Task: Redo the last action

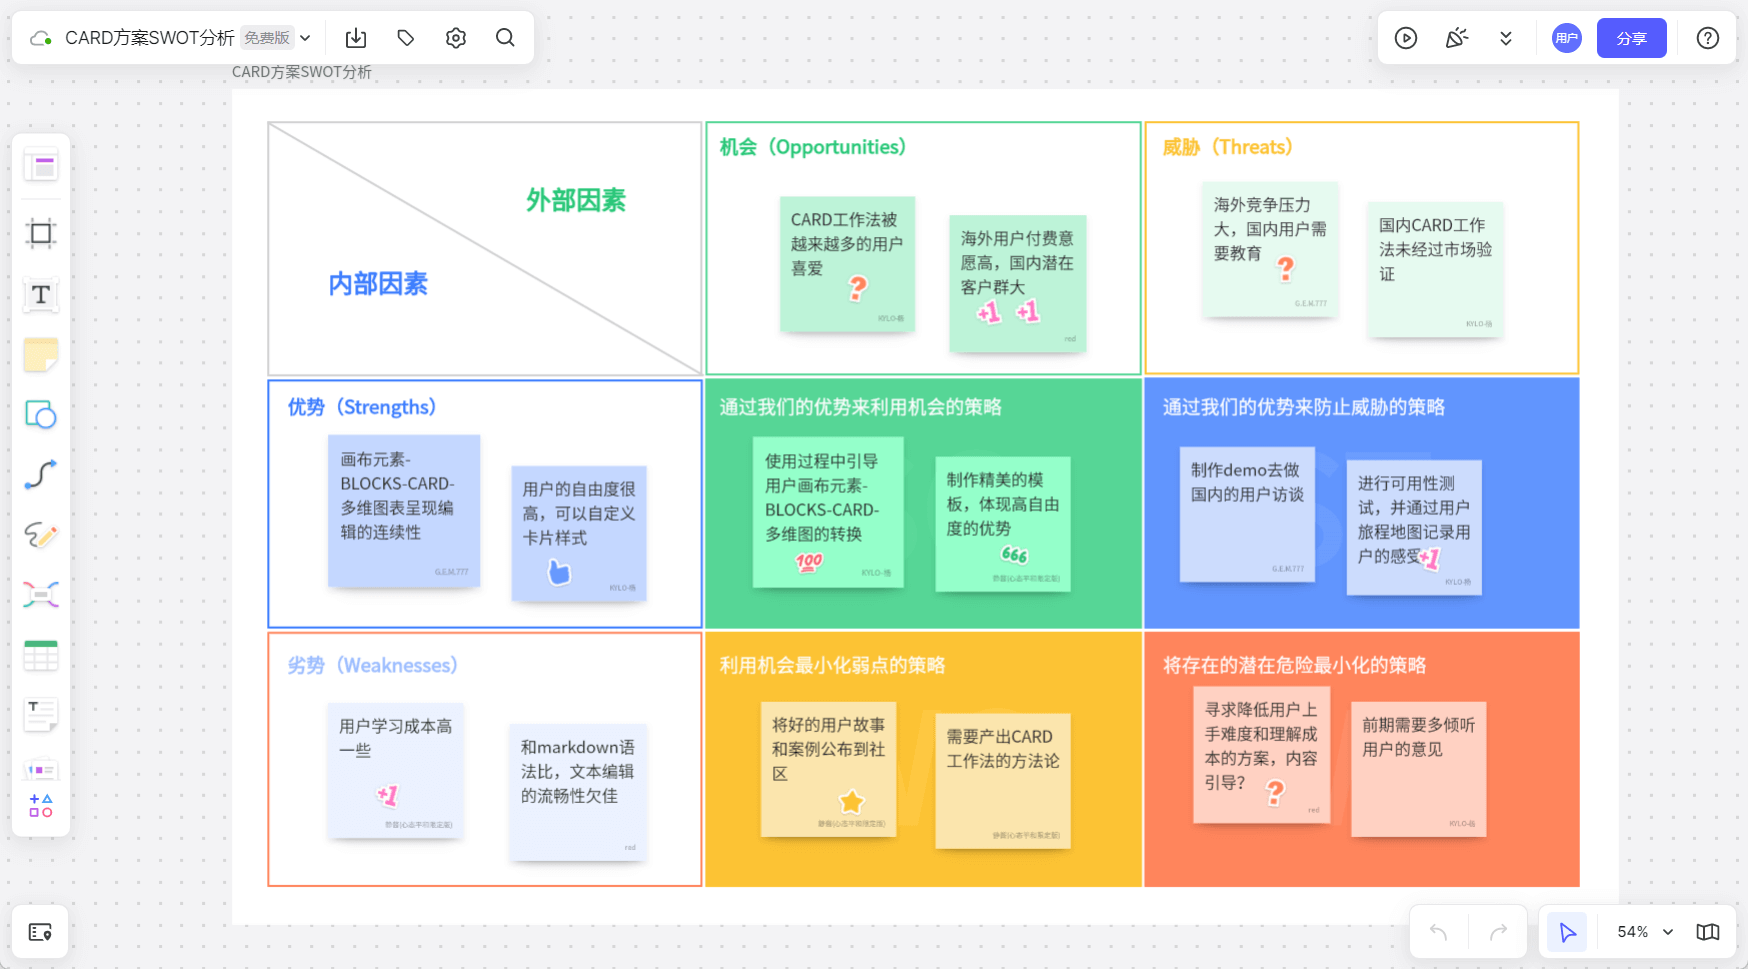Action: (x=1498, y=932)
